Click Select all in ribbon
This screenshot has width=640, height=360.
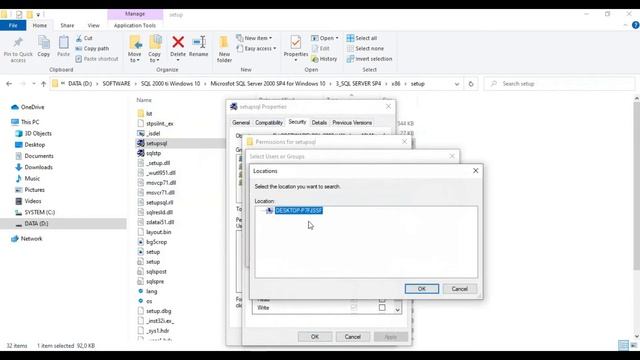click(362, 38)
